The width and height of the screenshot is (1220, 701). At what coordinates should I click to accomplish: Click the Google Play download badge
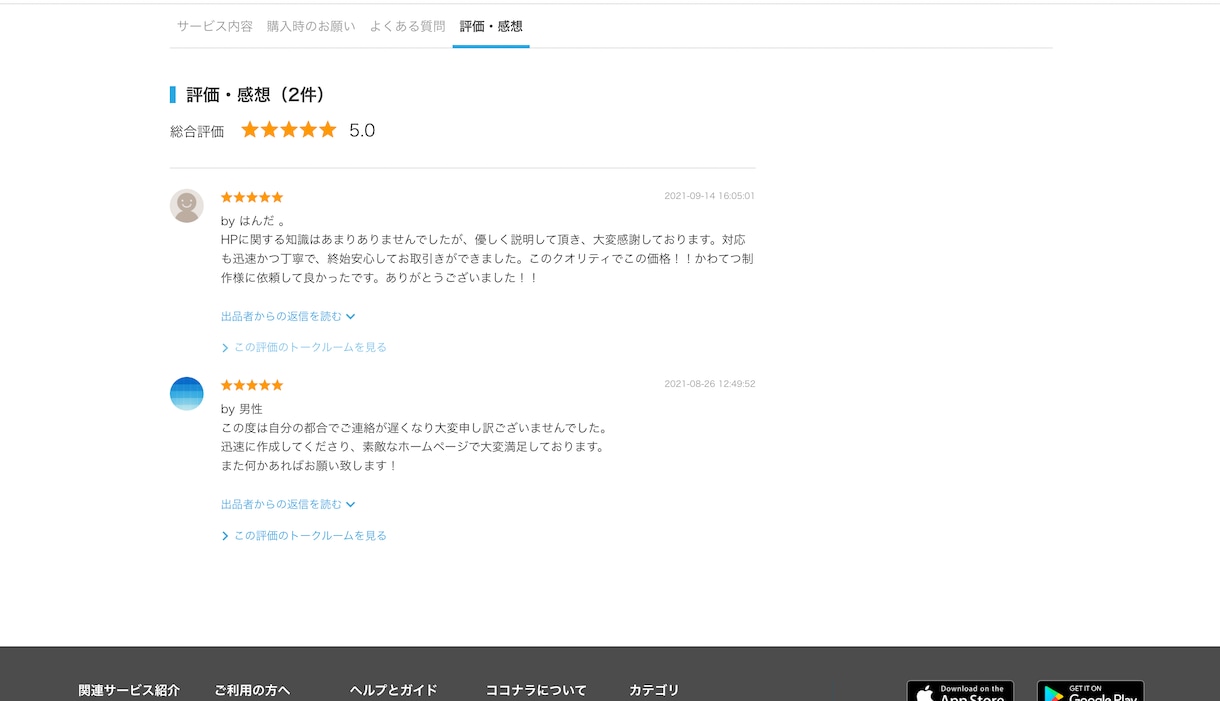pos(1090,691)
